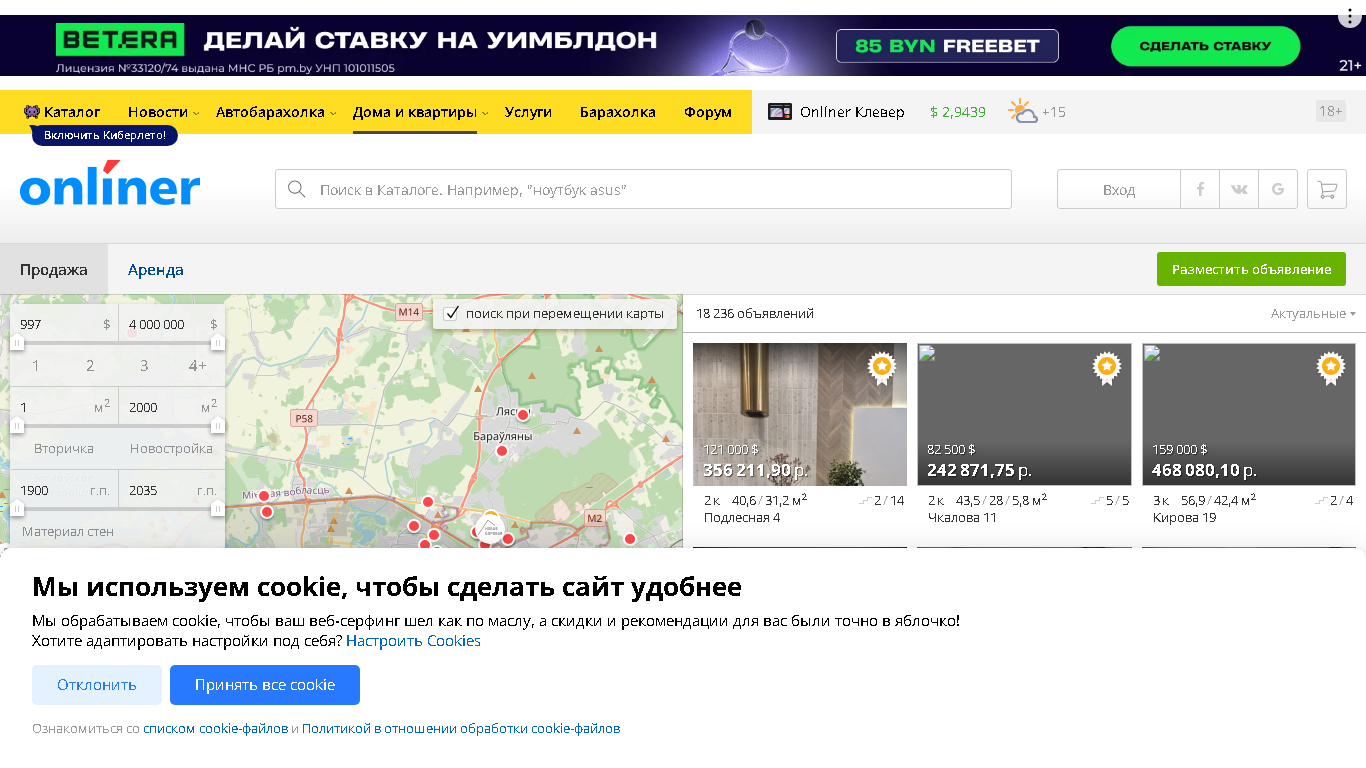Focus the maximum price field 4 000 000
The width and height of the screenshot is (1366, 768).
[x=172, y=324]
